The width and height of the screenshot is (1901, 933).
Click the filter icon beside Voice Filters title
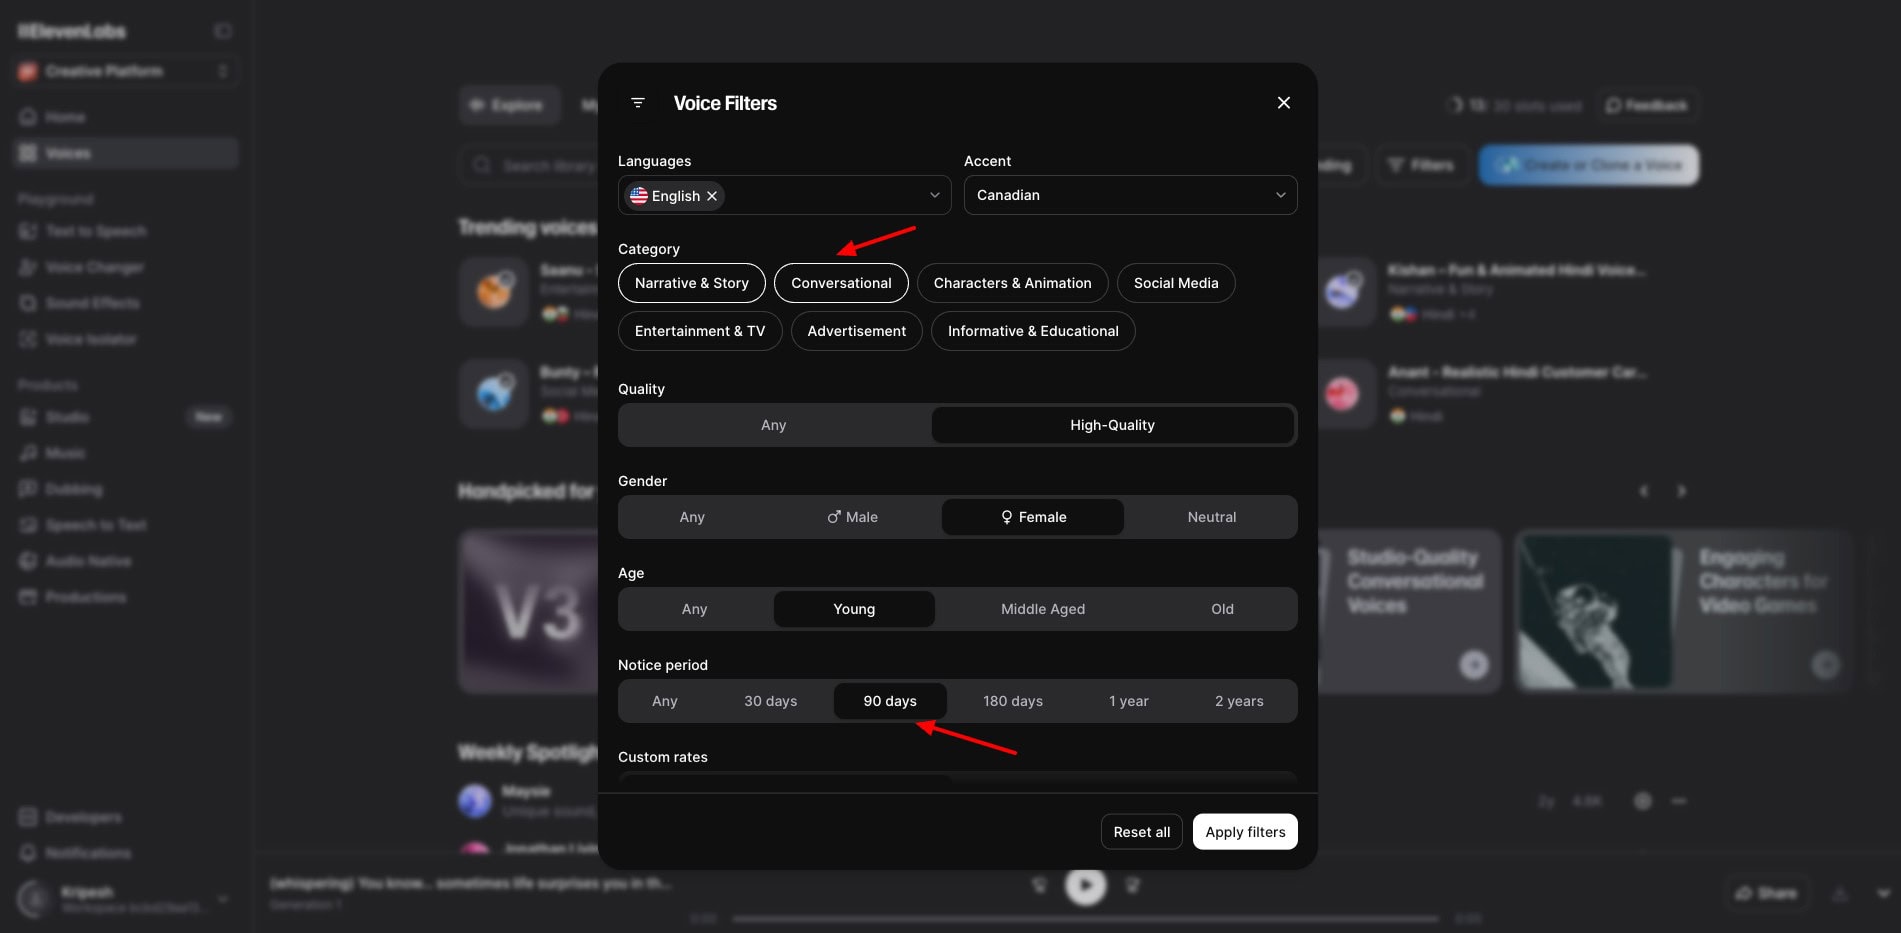pos(638,103)
